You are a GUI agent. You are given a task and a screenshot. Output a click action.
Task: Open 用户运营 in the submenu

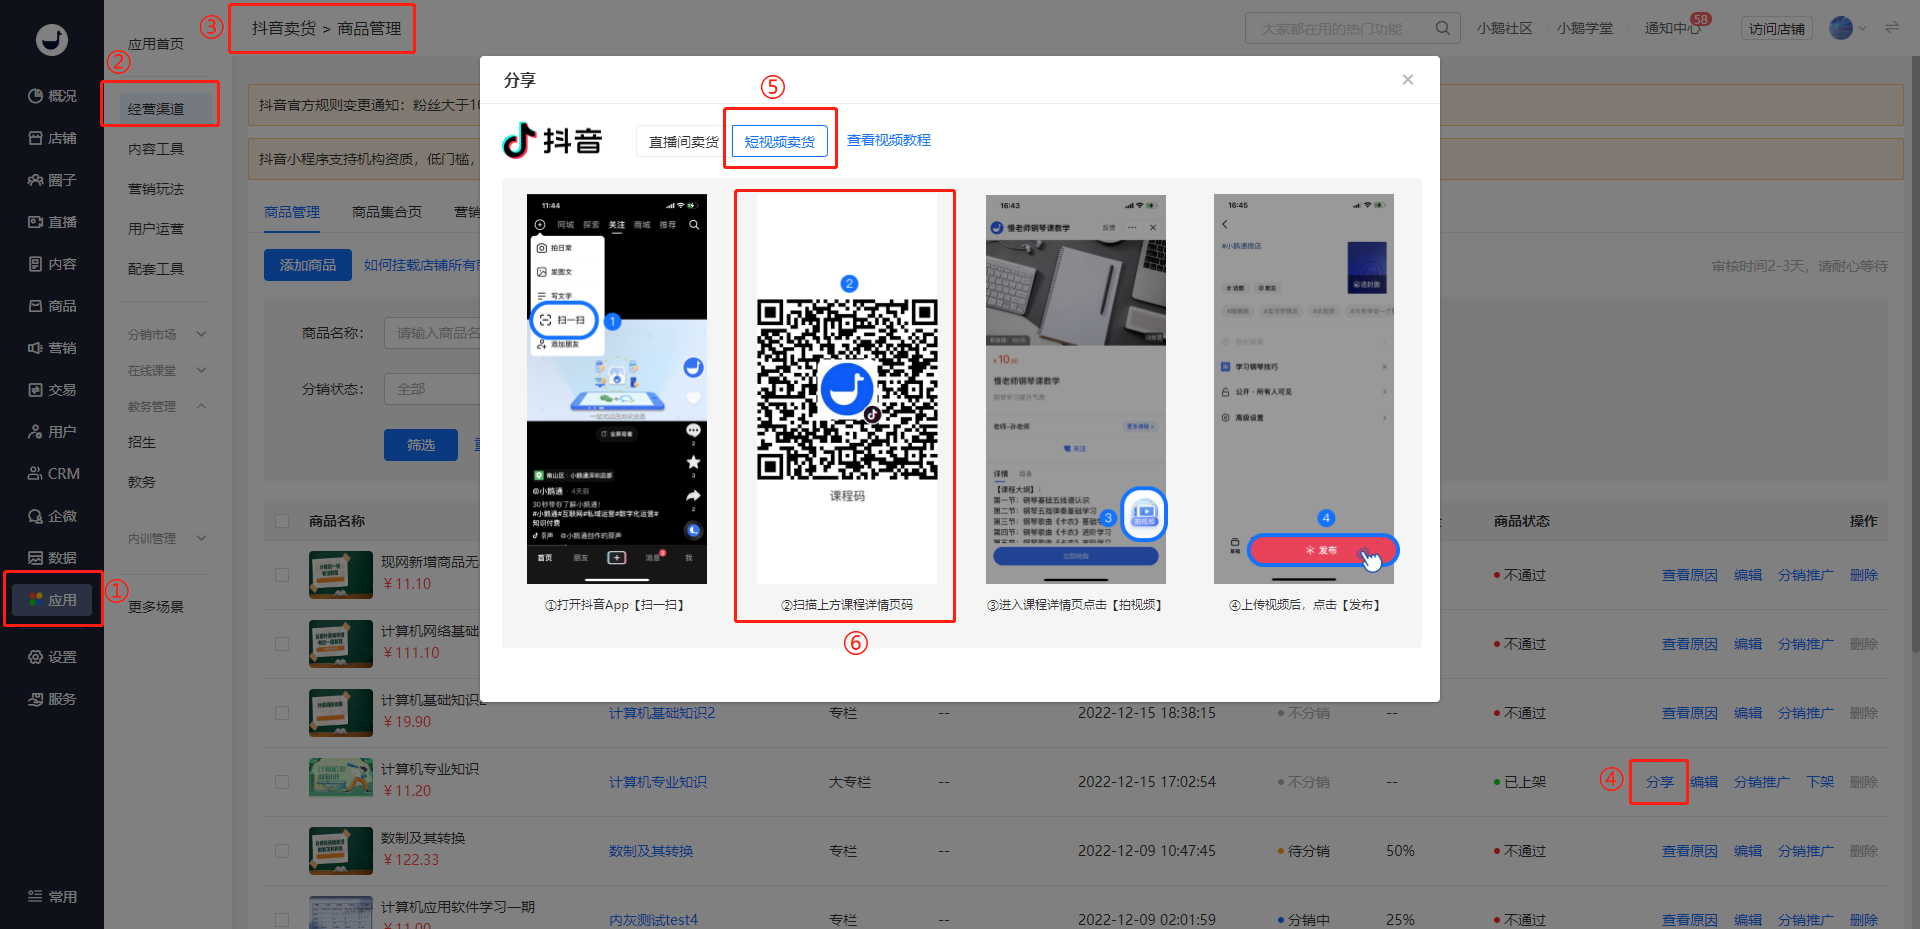156,229
